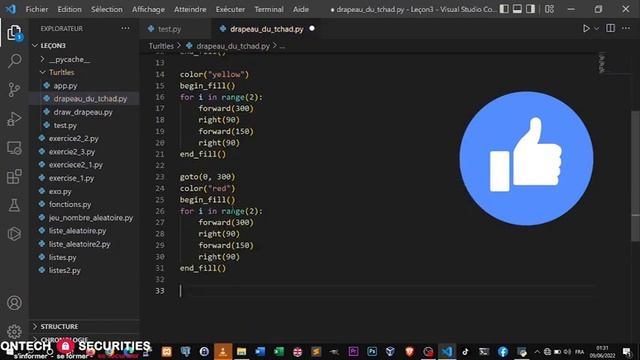
Task: Open jeu_nombre_aleatoire.py file
Action: point(84,218)
